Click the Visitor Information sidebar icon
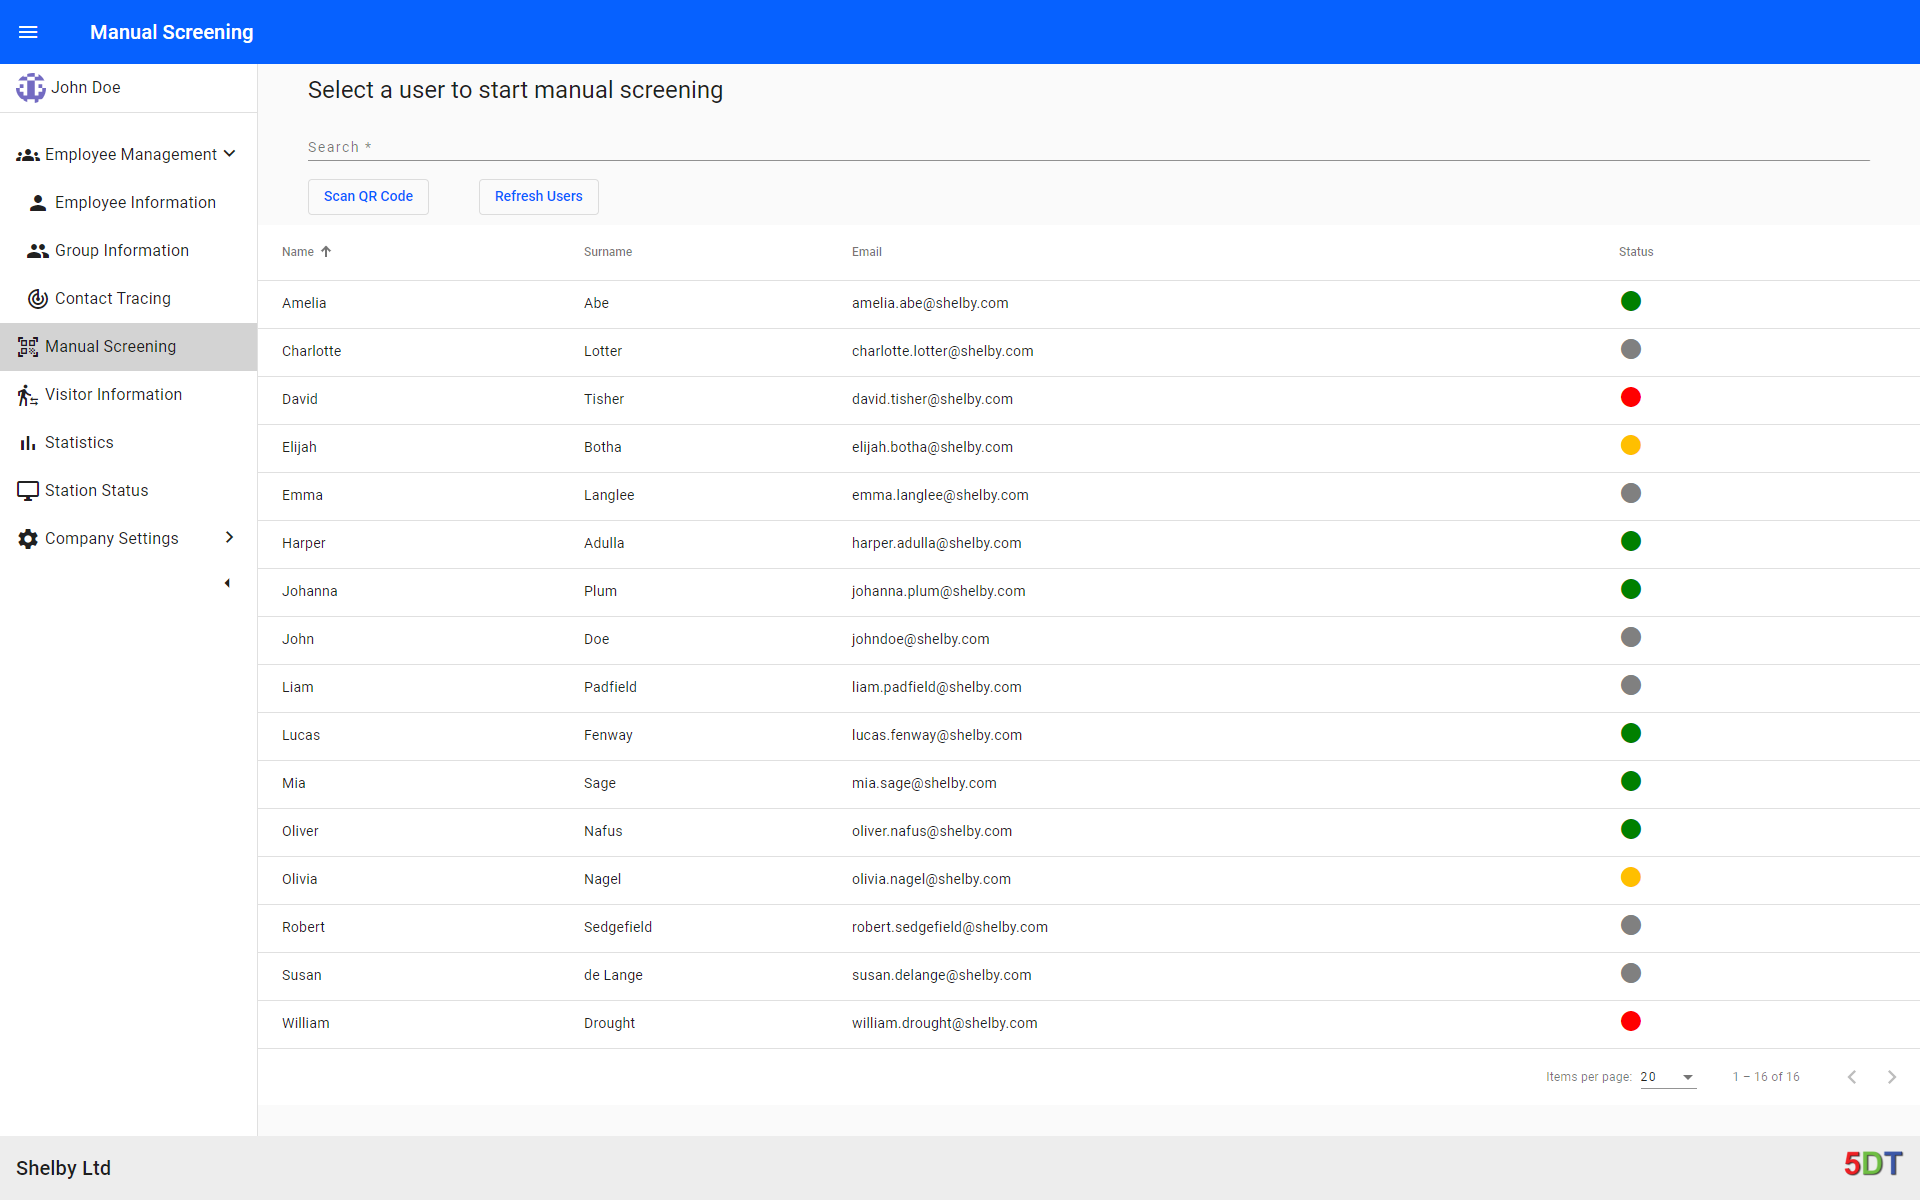The width and height of the screenshot is (1920, 1200). 28,394
